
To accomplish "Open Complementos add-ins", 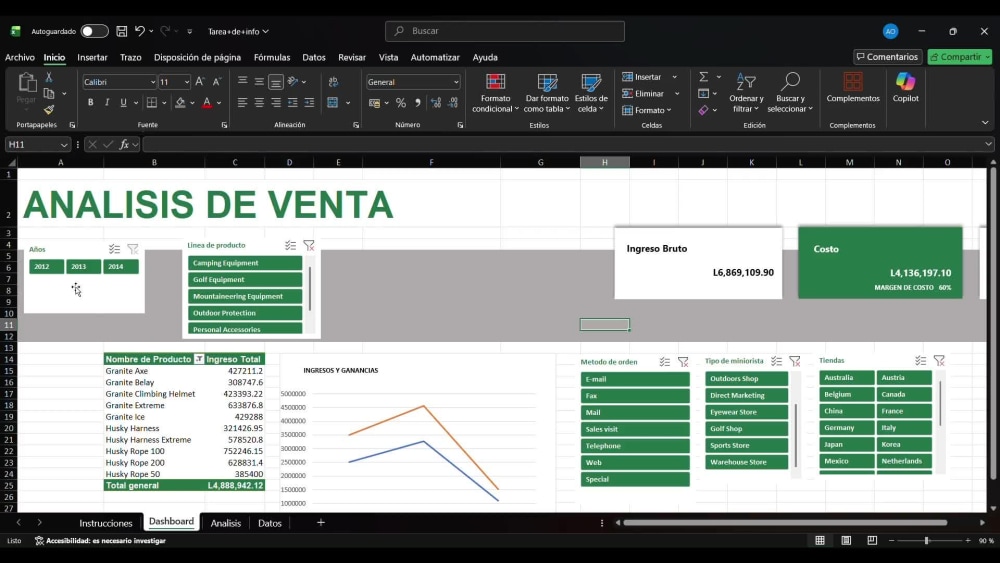I will [853, 87].
